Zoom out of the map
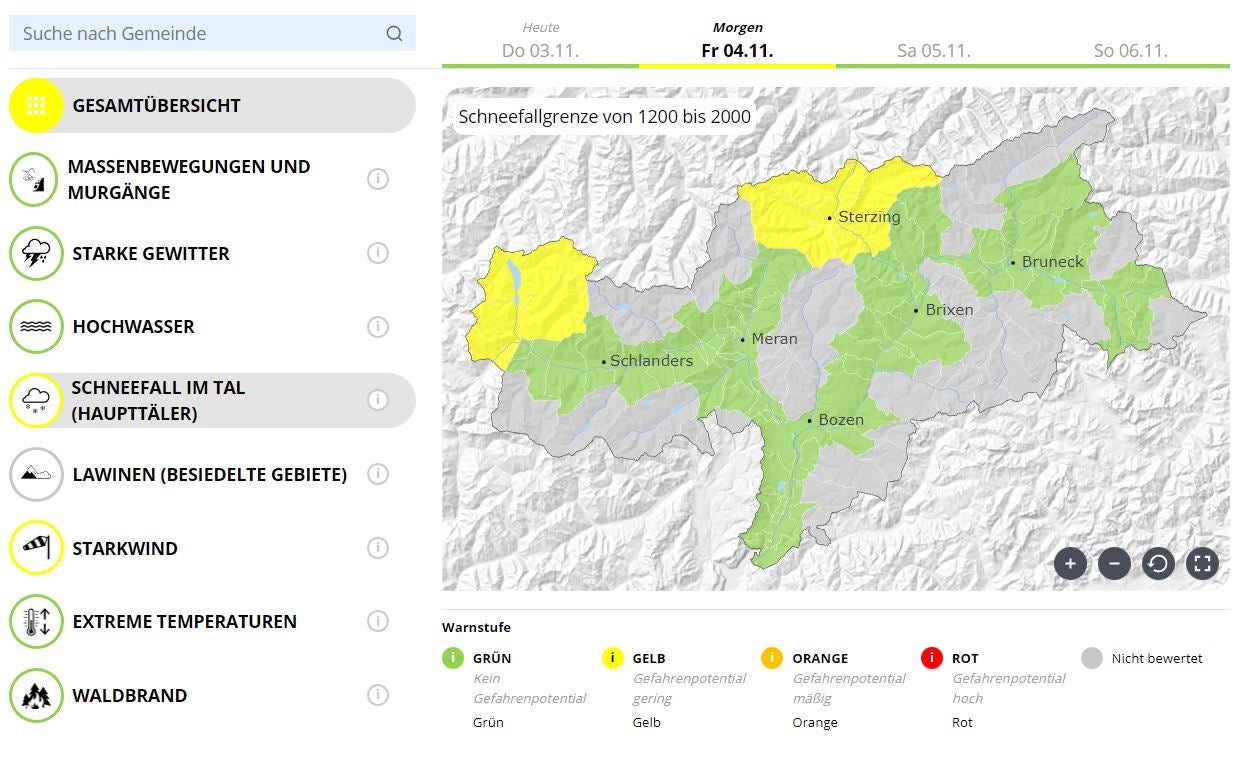The height and width of the screenshot is (757, 1242). point(1114,564)
